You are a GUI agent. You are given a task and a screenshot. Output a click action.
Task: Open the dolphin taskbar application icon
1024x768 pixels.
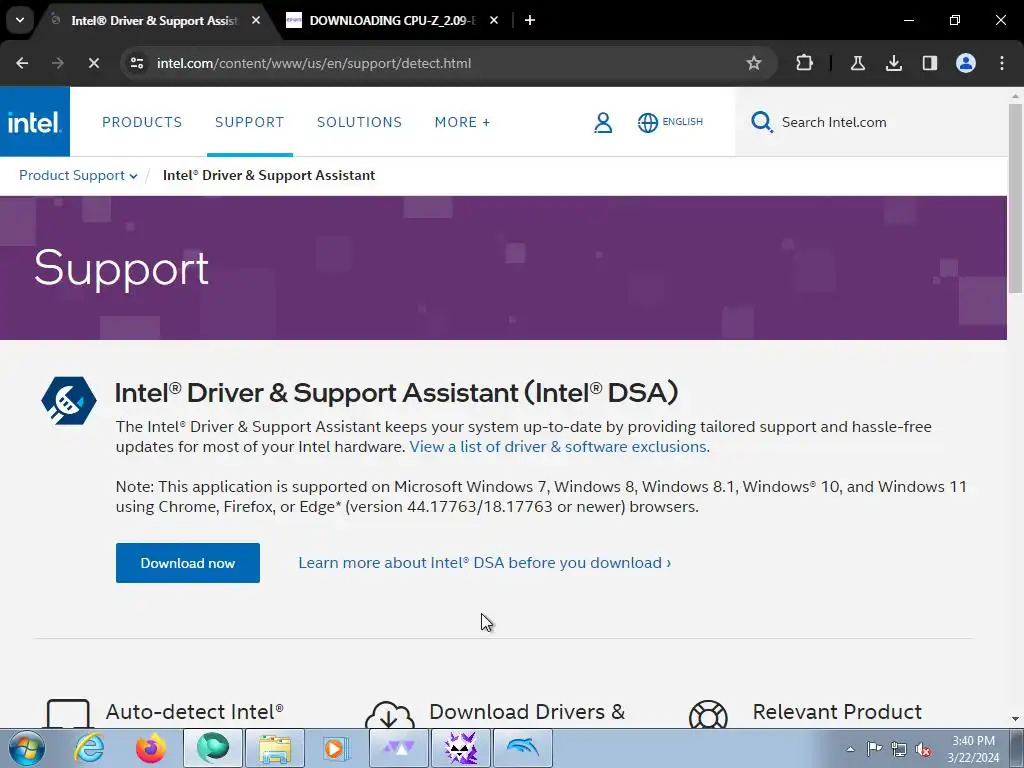click(522, 748)
